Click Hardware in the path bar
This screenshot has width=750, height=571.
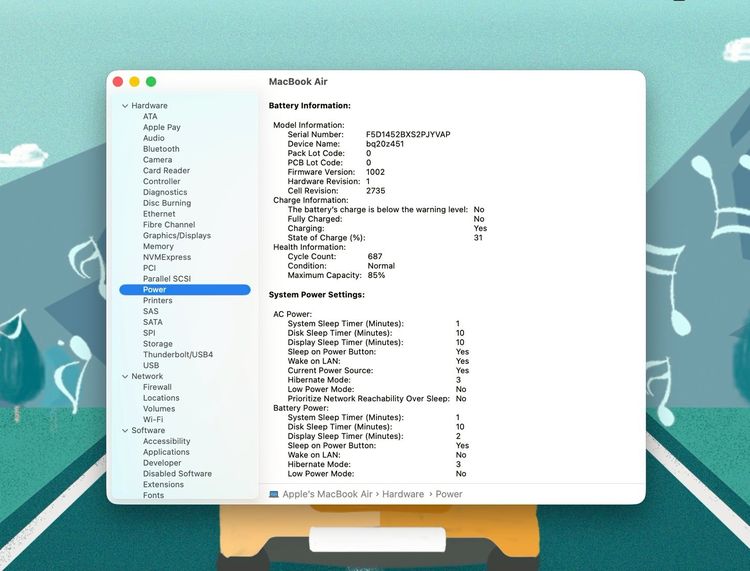403,494
